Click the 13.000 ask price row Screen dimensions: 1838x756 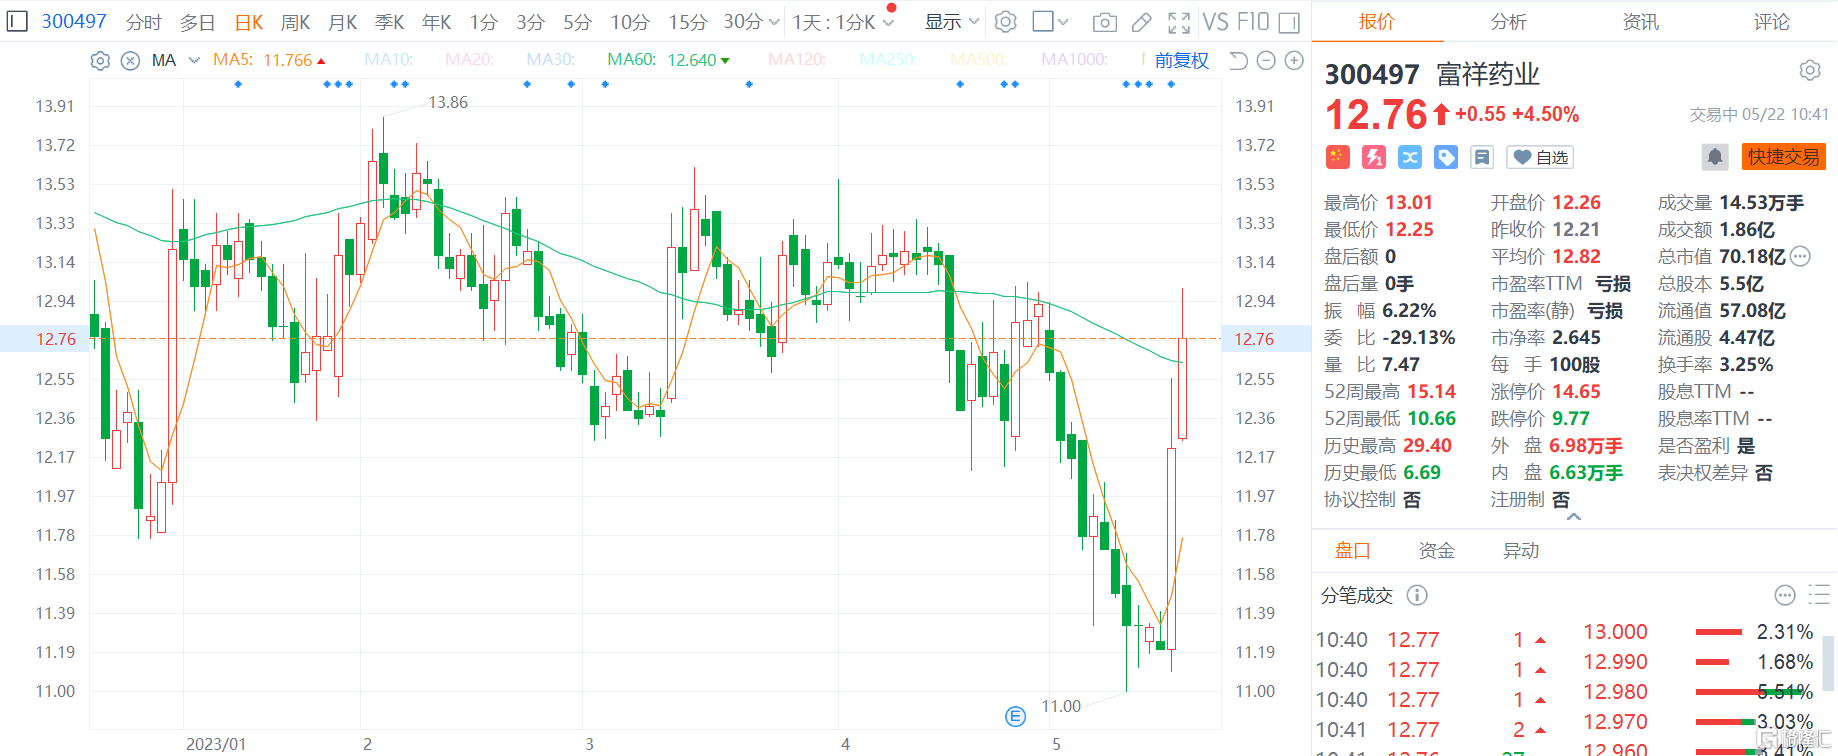(1698, 632)
